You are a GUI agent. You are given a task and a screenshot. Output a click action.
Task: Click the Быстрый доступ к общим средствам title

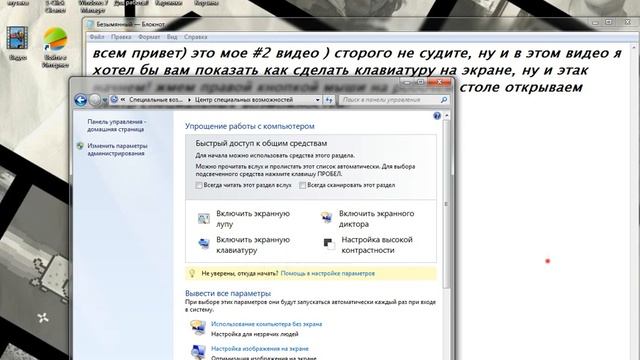pyautogui.click(x=261, y=143)
